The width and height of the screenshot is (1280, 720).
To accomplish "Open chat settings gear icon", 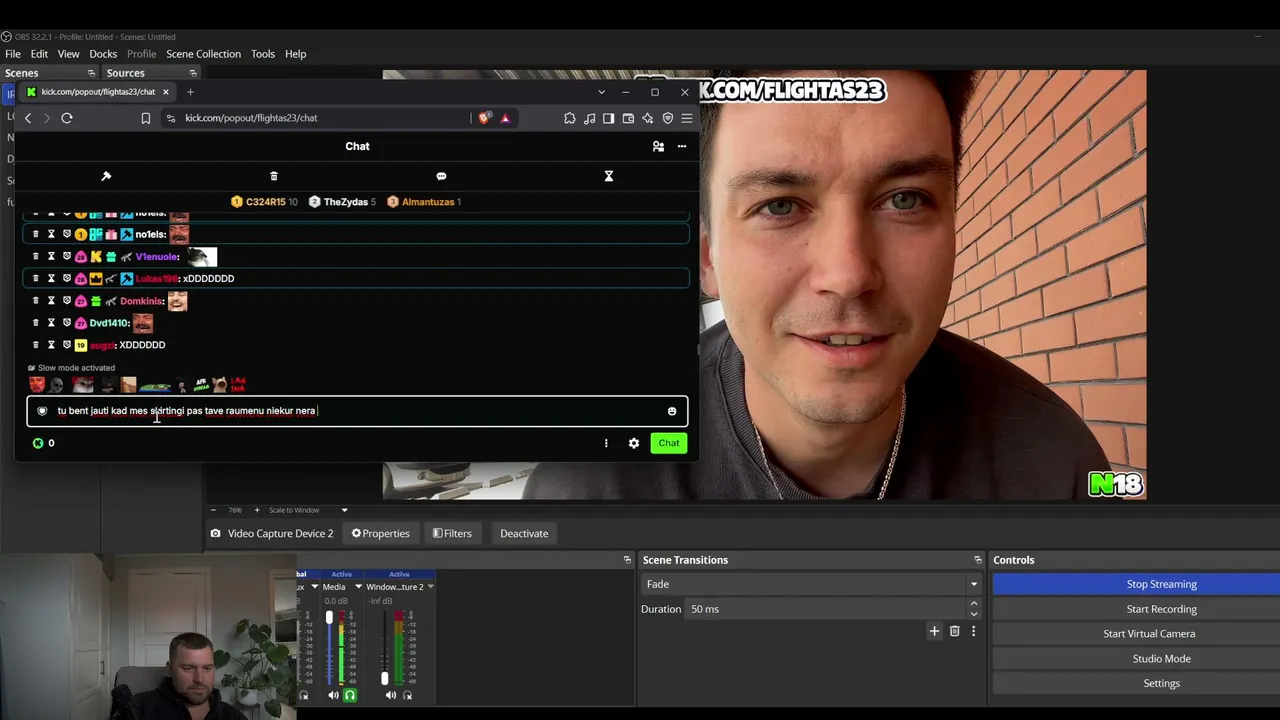I will tap(634, 443).
